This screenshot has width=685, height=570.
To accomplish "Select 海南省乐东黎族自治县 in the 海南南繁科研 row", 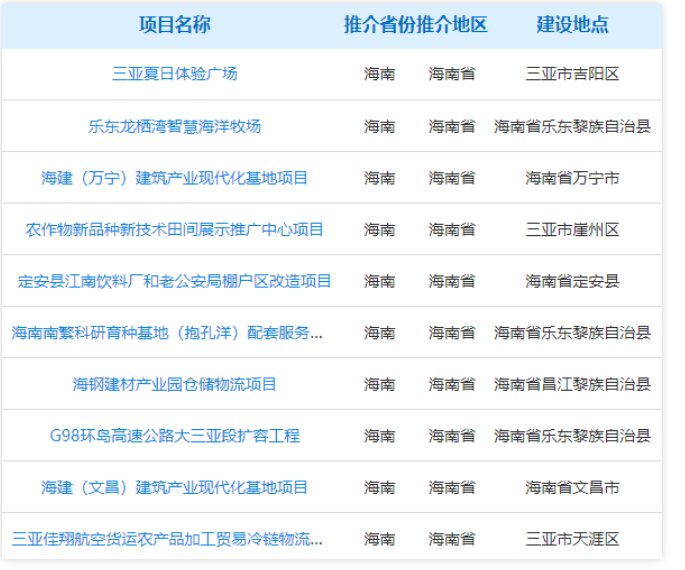I will click(572, 332).
